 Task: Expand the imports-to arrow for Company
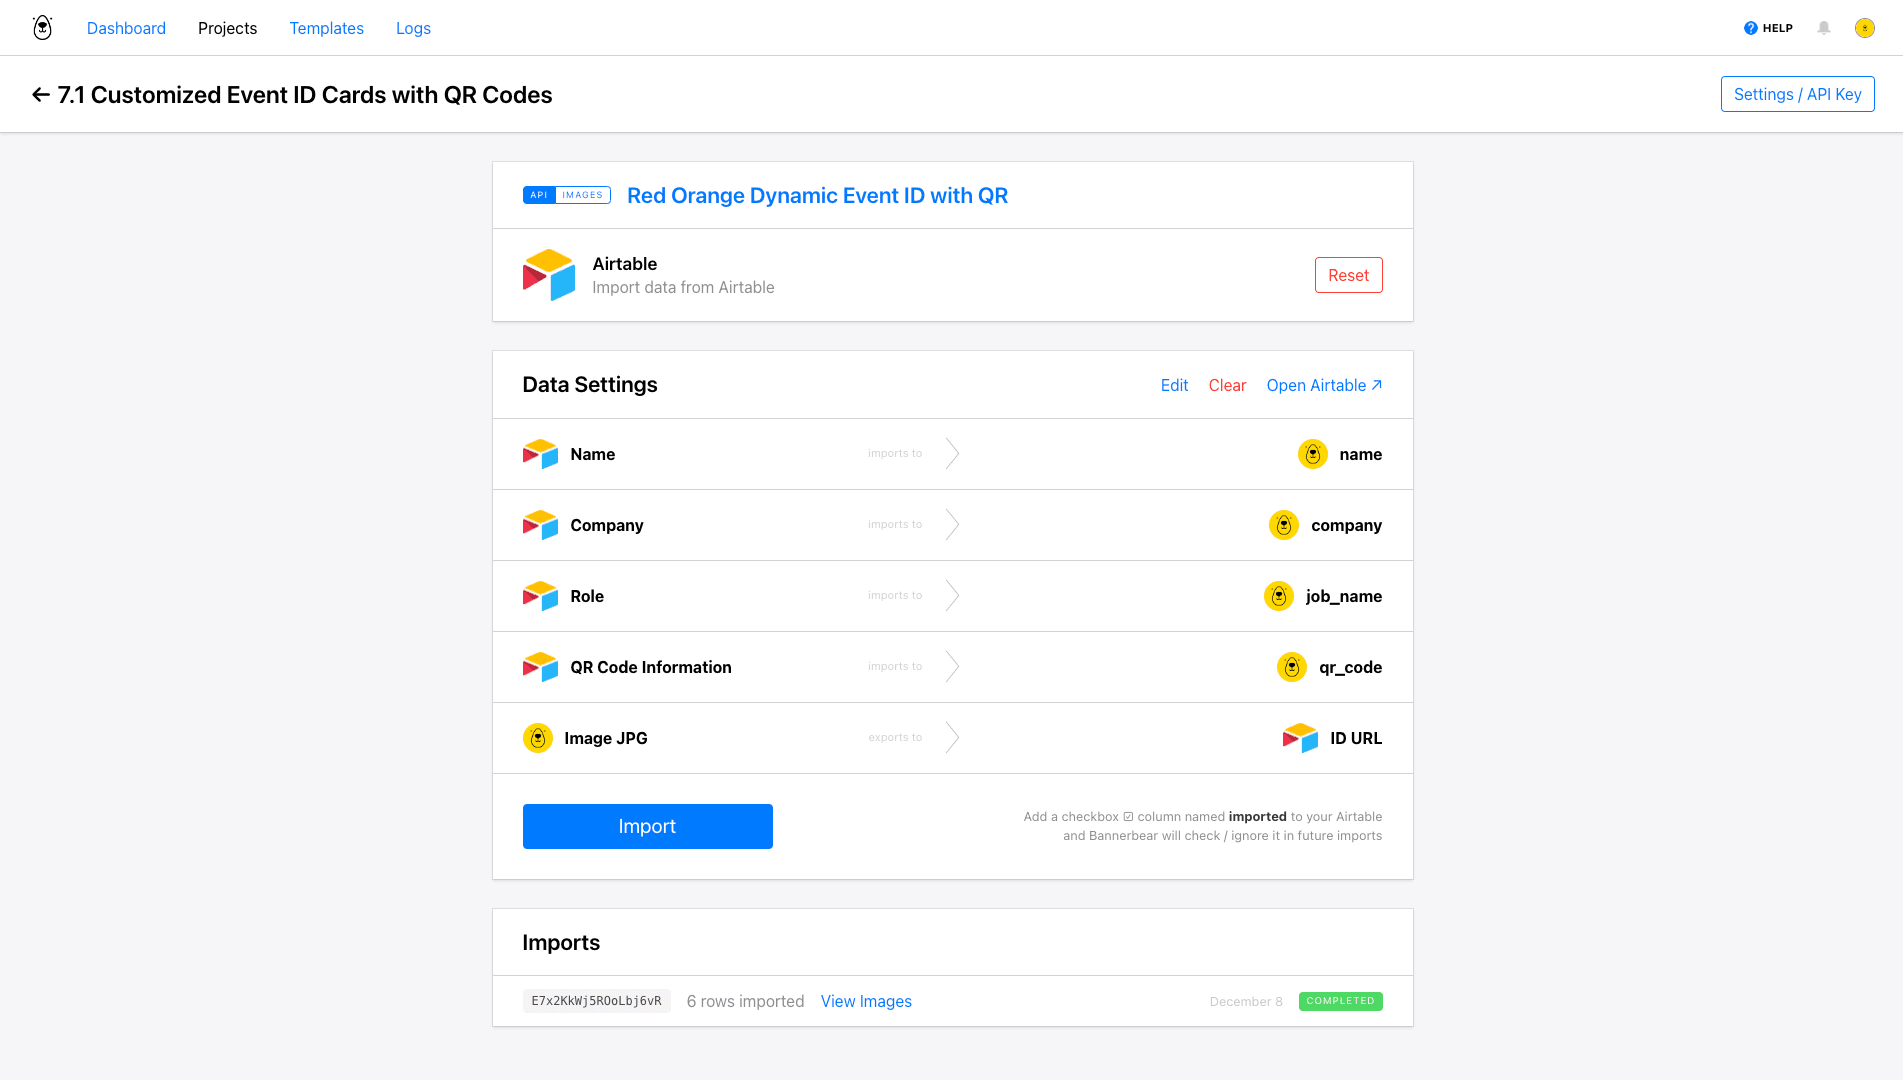point(952,524)
